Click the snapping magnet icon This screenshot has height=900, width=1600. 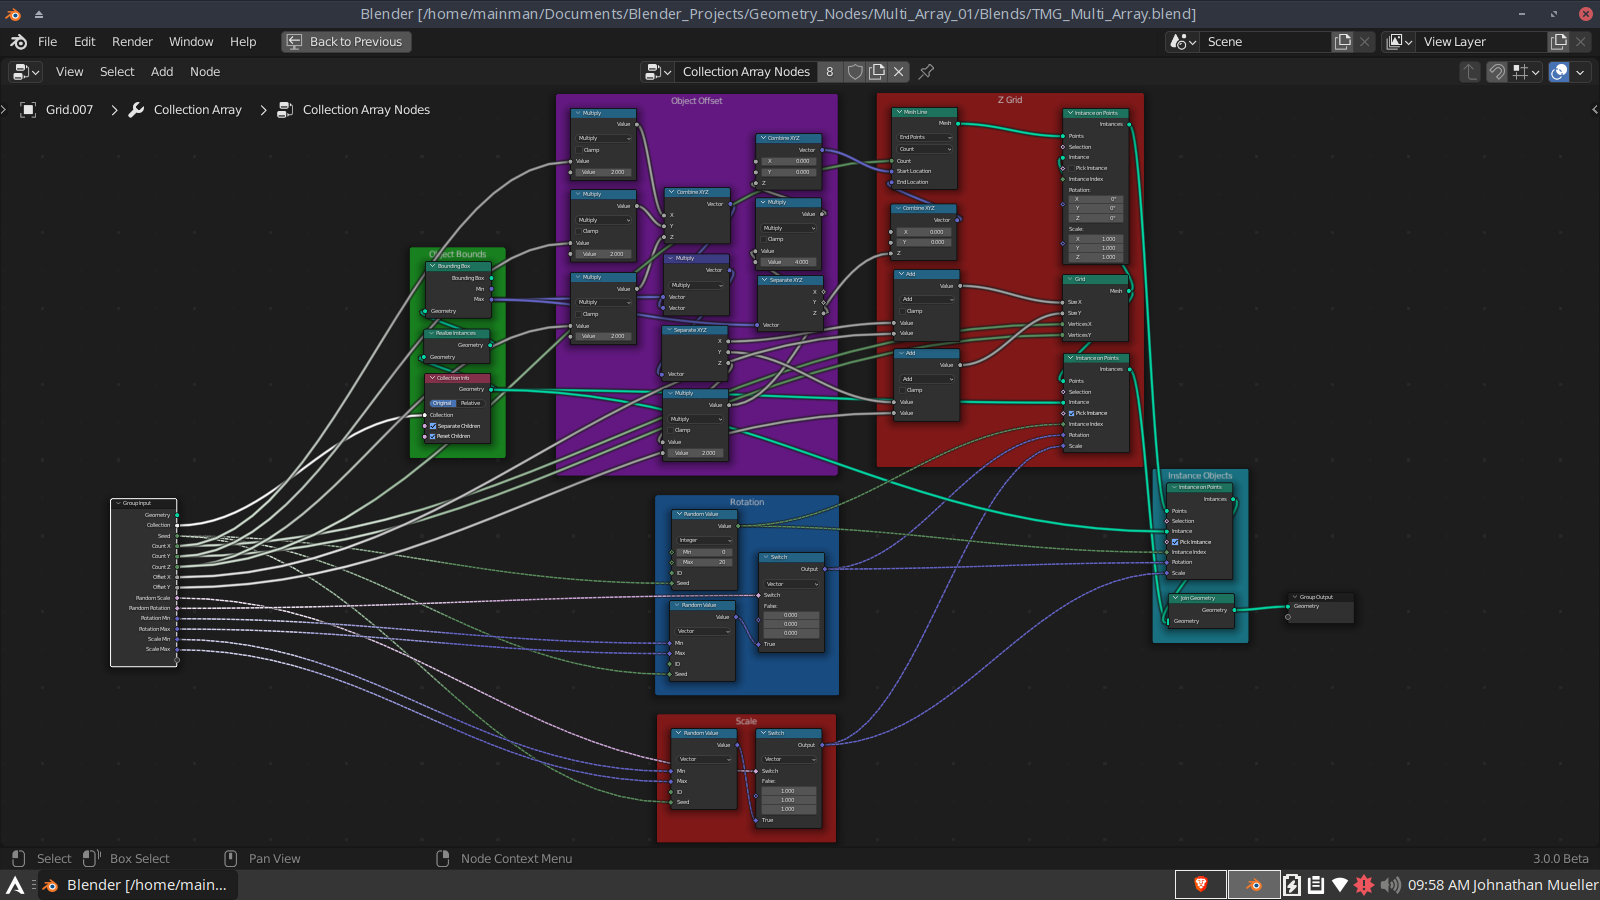tap(1496, 71)
